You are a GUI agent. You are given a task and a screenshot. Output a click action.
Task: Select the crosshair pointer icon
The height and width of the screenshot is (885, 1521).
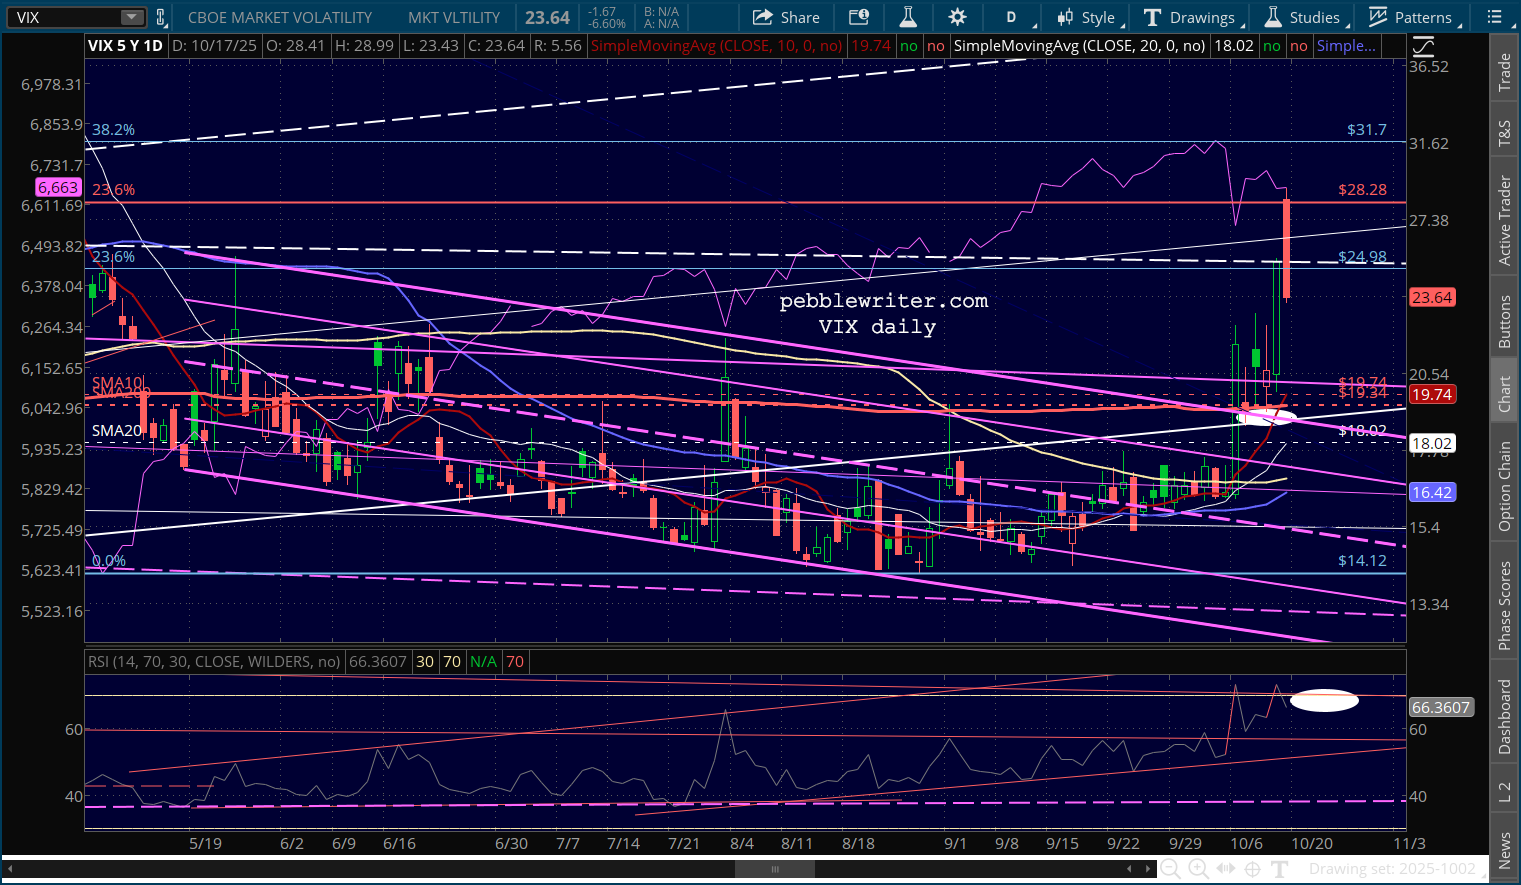[x=1252, y=869]
